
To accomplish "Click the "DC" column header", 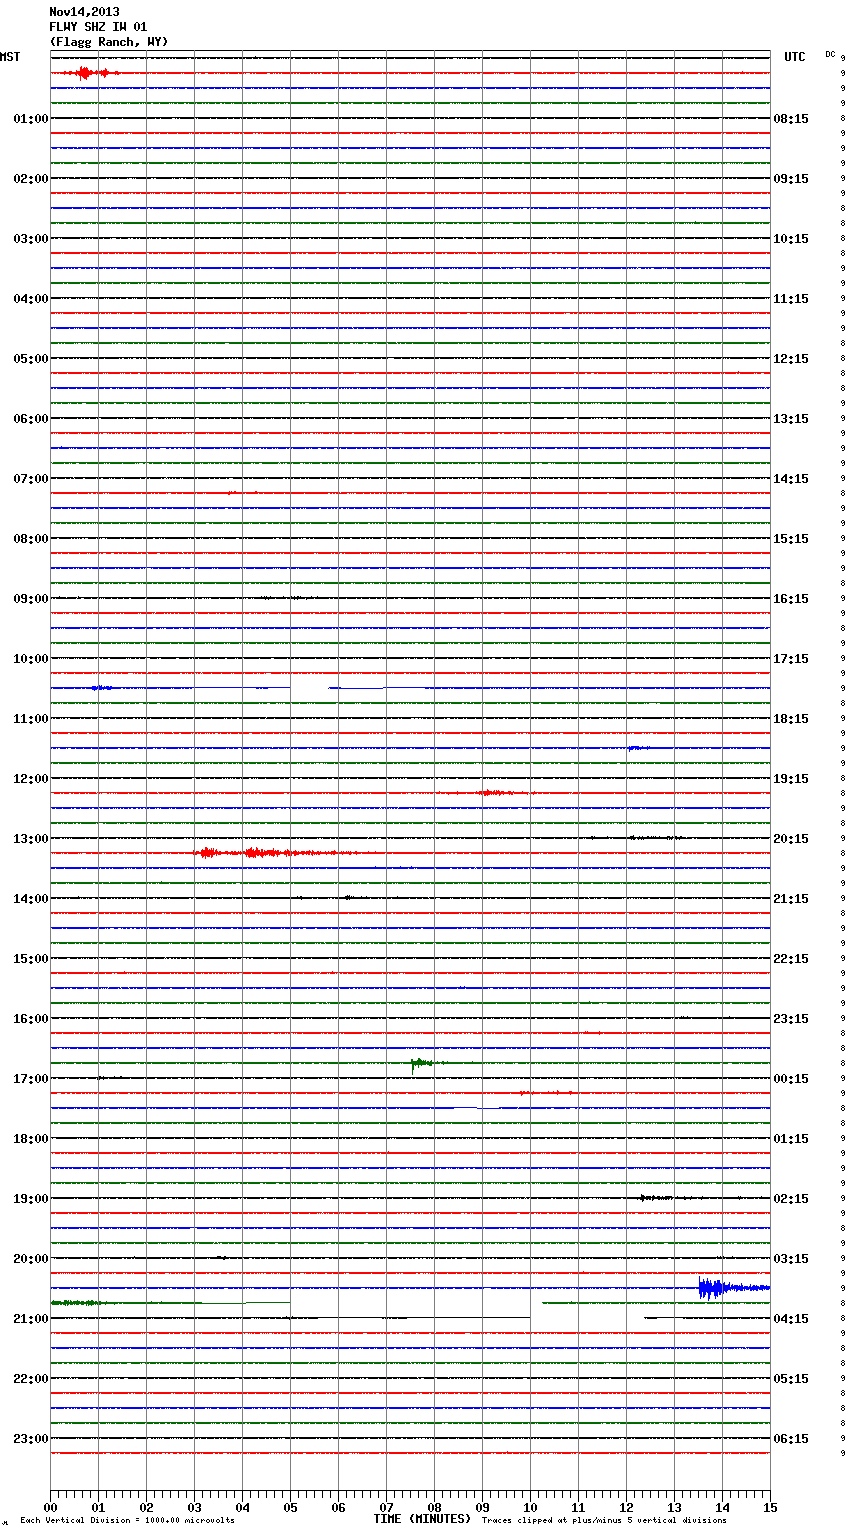I will click(x=830, y=54).
